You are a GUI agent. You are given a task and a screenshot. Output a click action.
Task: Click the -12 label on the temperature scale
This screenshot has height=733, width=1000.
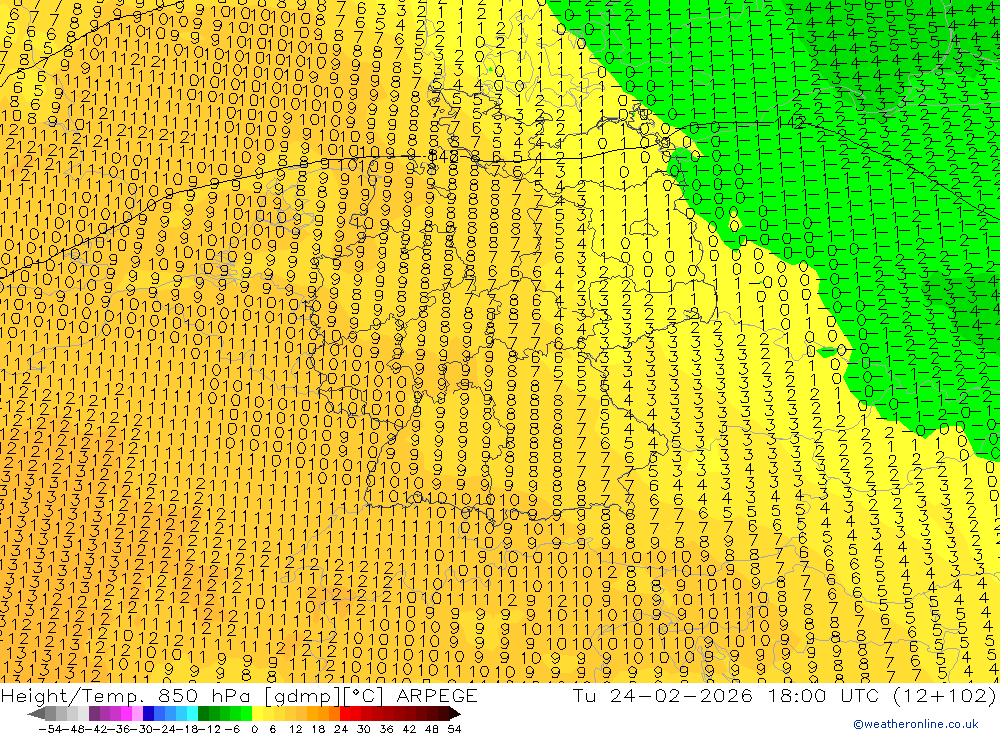[x=209, y=729]
